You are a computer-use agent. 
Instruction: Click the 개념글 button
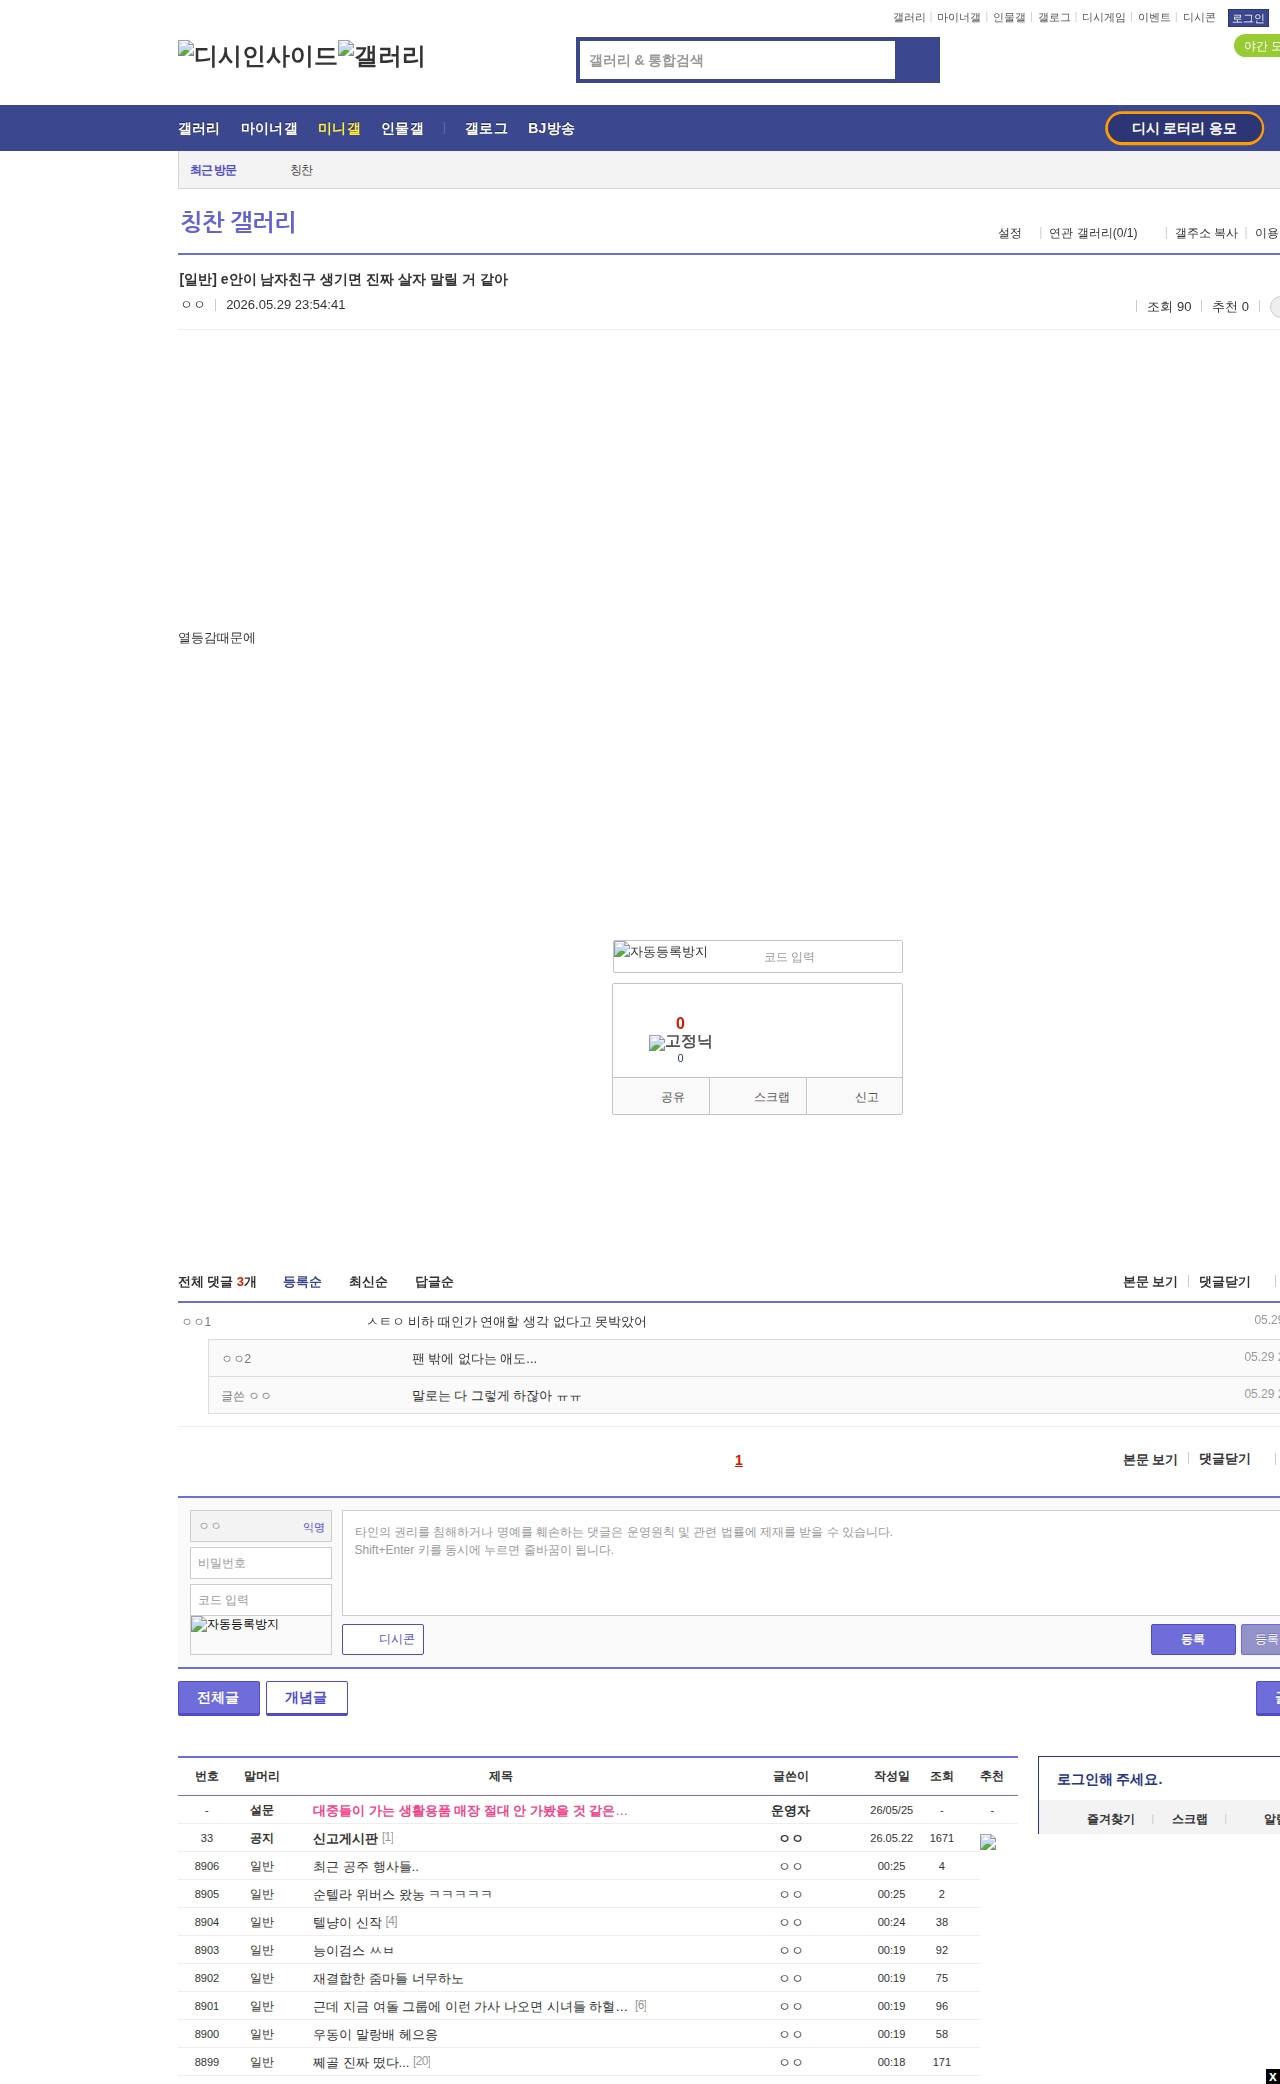point(306,1698)
